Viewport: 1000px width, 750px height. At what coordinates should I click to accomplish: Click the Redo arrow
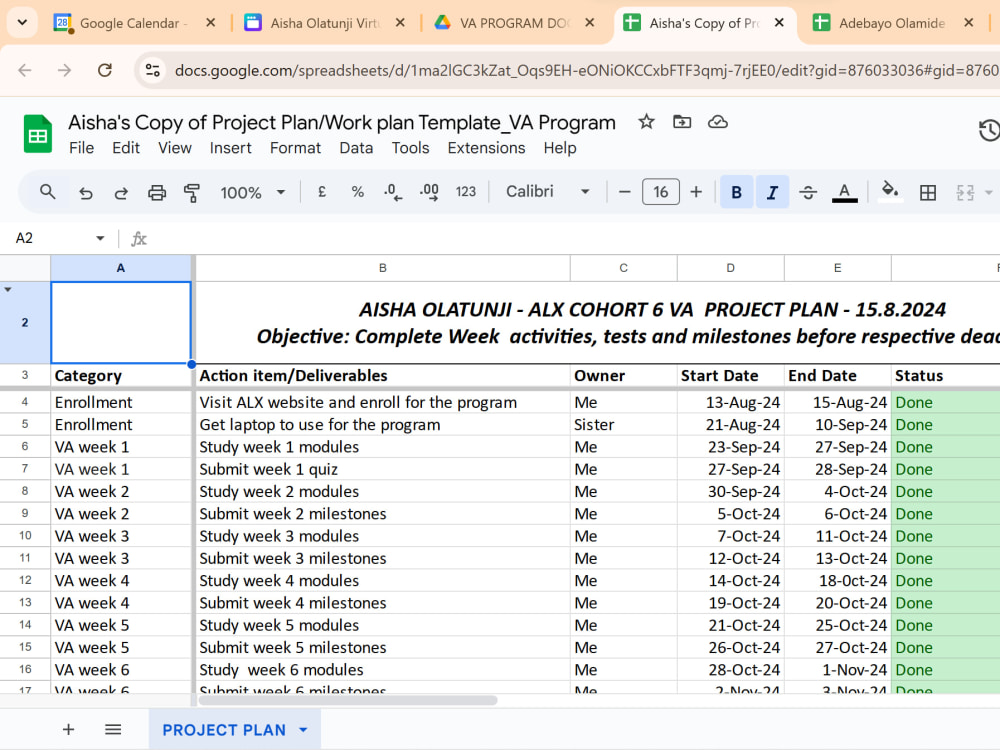coord(121,193)
